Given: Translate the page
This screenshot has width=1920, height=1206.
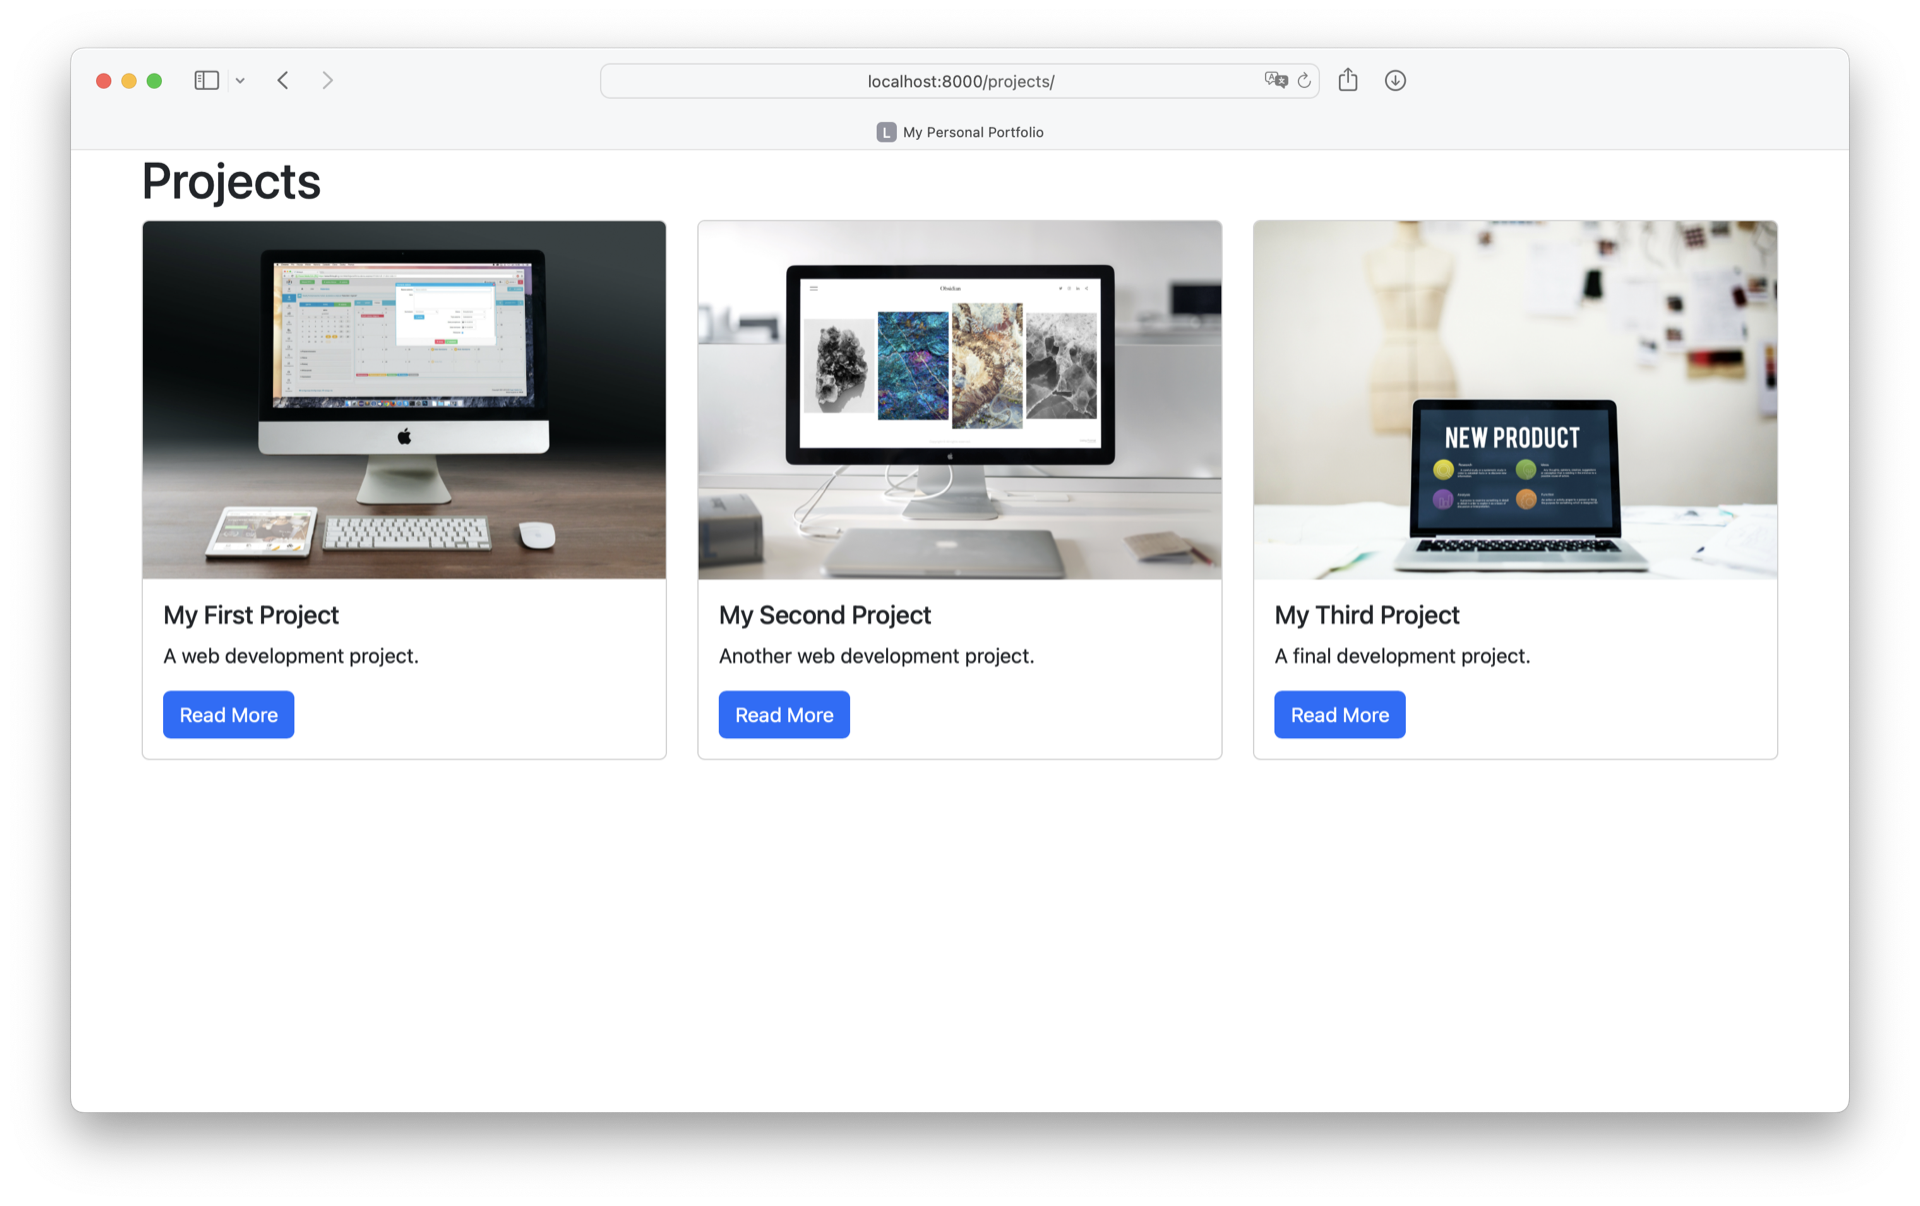Looking at the screenshot, I should pos(1275,80).
